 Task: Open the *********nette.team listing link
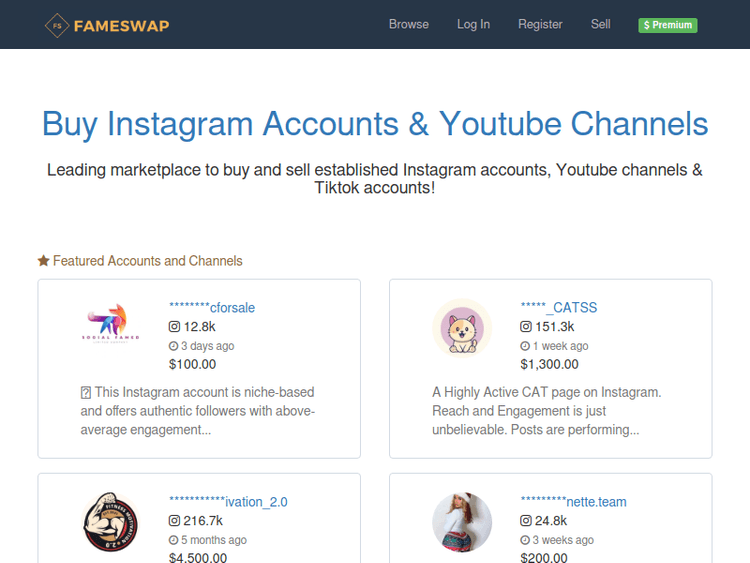coord(574,502)
